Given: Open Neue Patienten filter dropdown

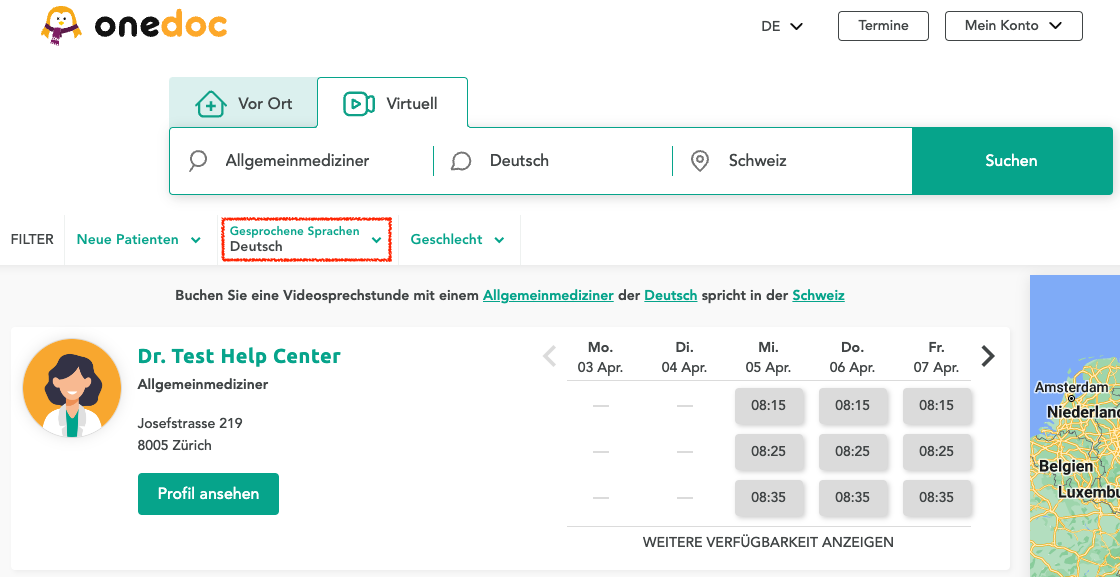Looking at the screenshot, I should tap(138, 240).
